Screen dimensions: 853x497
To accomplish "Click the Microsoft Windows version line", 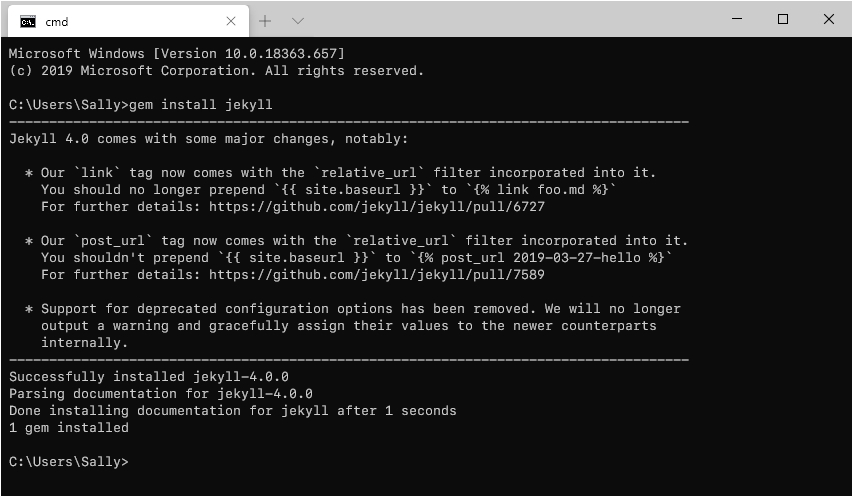I will click(x=176, y=54).
